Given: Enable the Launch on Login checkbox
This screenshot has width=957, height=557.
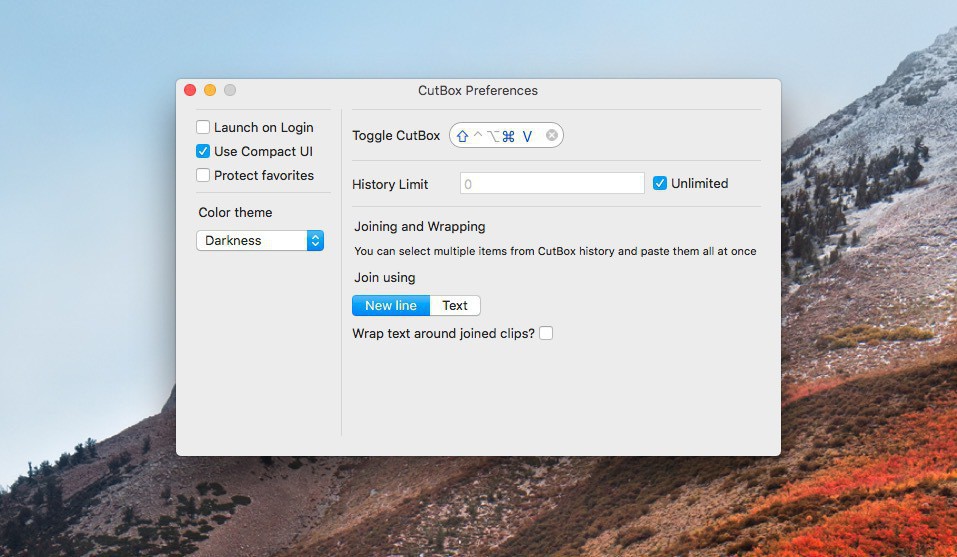Looking at the screenshot, I should click(x=203, y=127).
